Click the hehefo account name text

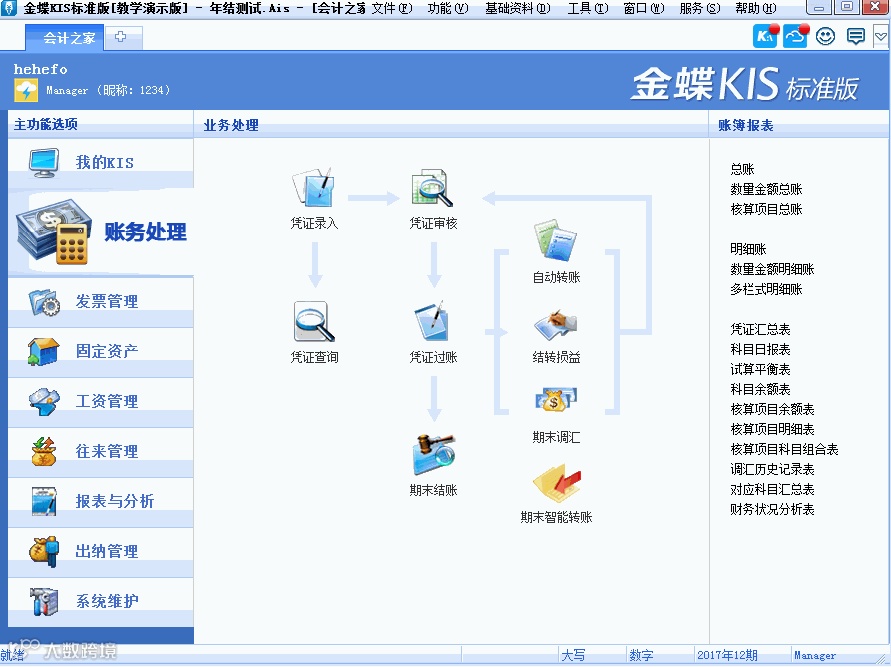(40, 69)
